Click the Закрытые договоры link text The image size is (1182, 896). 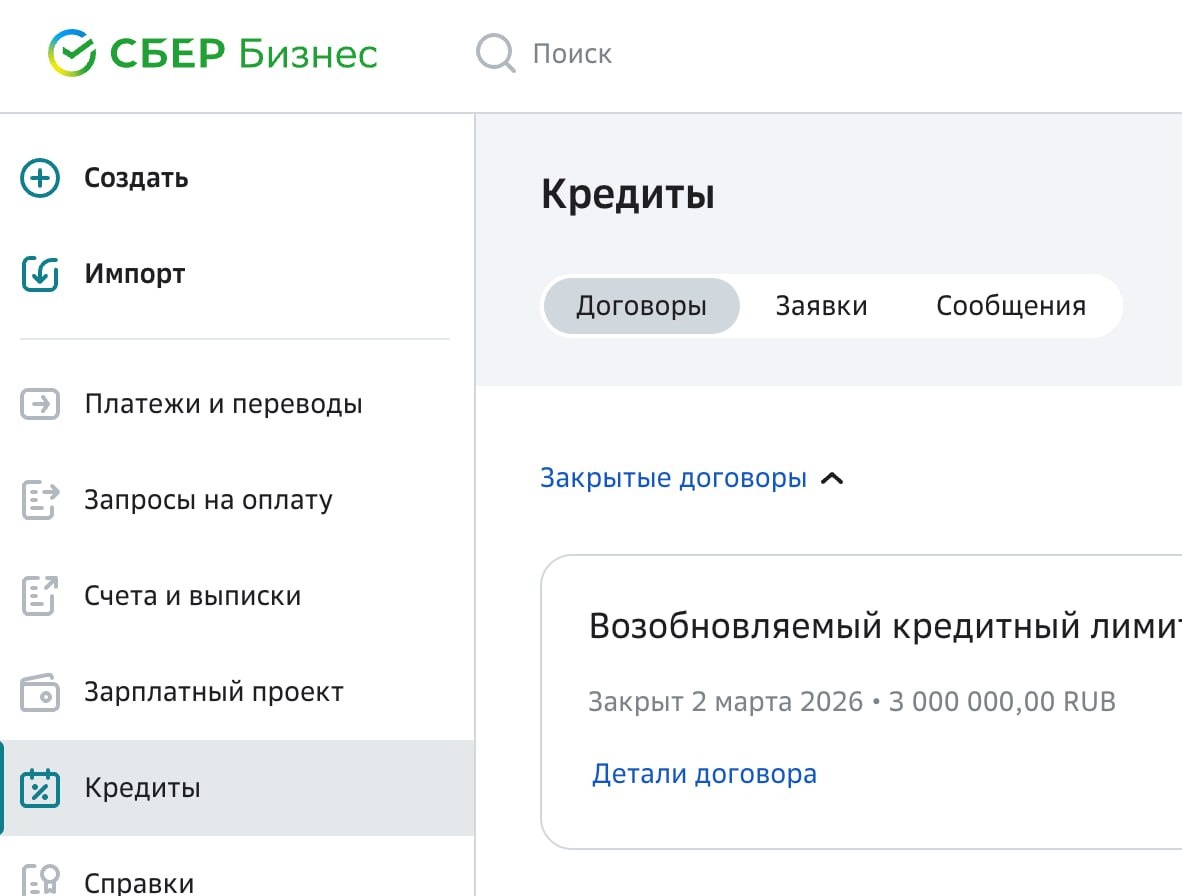[x=673, y=479]
